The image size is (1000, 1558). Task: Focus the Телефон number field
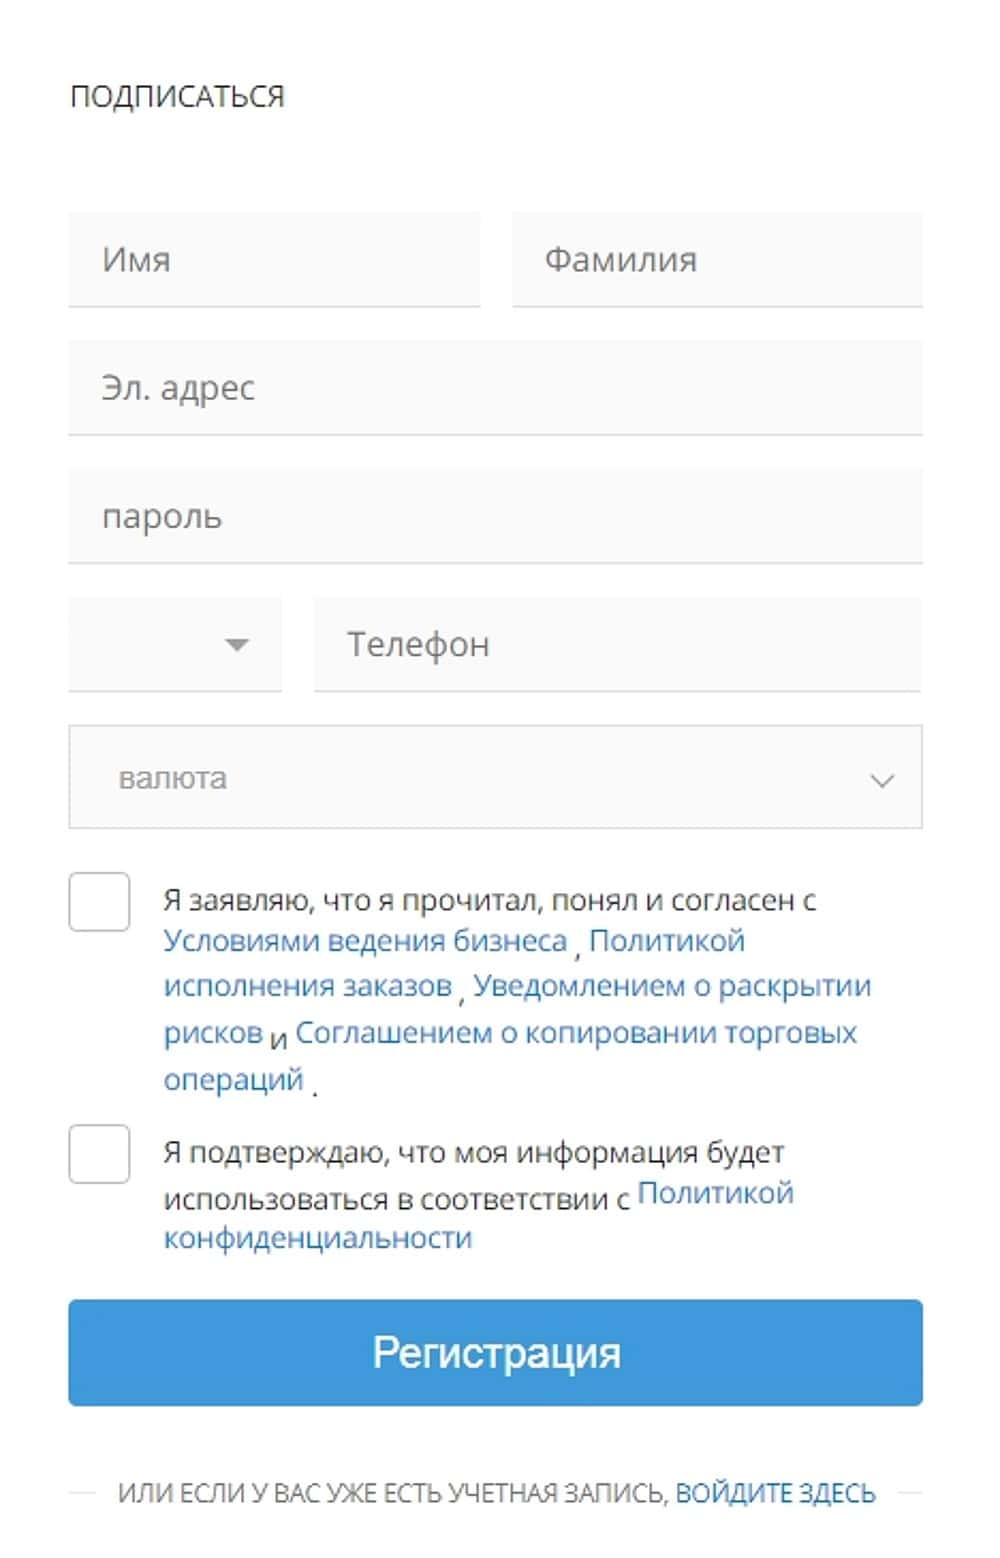(x=617, y=645)
